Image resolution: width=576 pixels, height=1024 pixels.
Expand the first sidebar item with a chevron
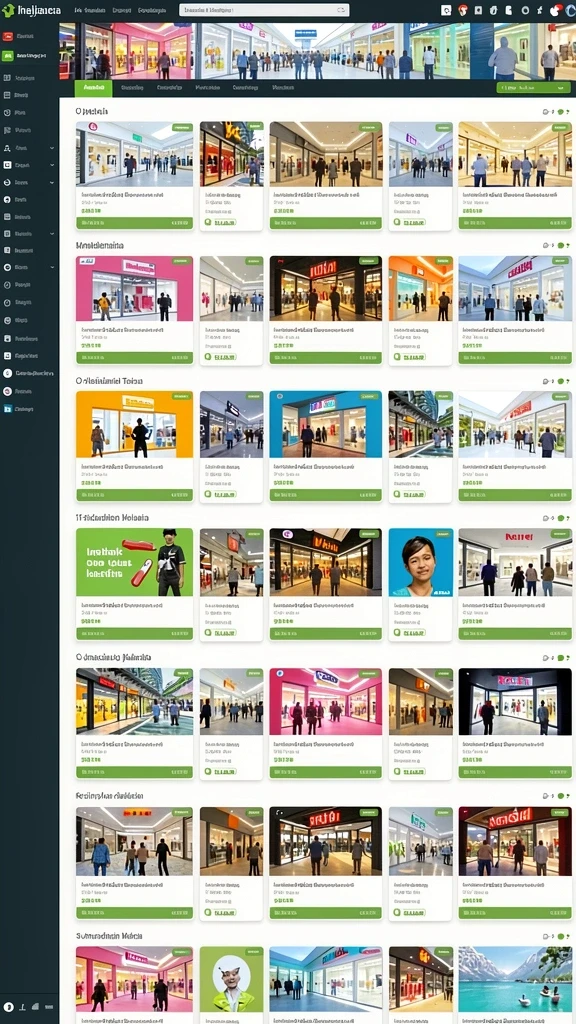52,148
